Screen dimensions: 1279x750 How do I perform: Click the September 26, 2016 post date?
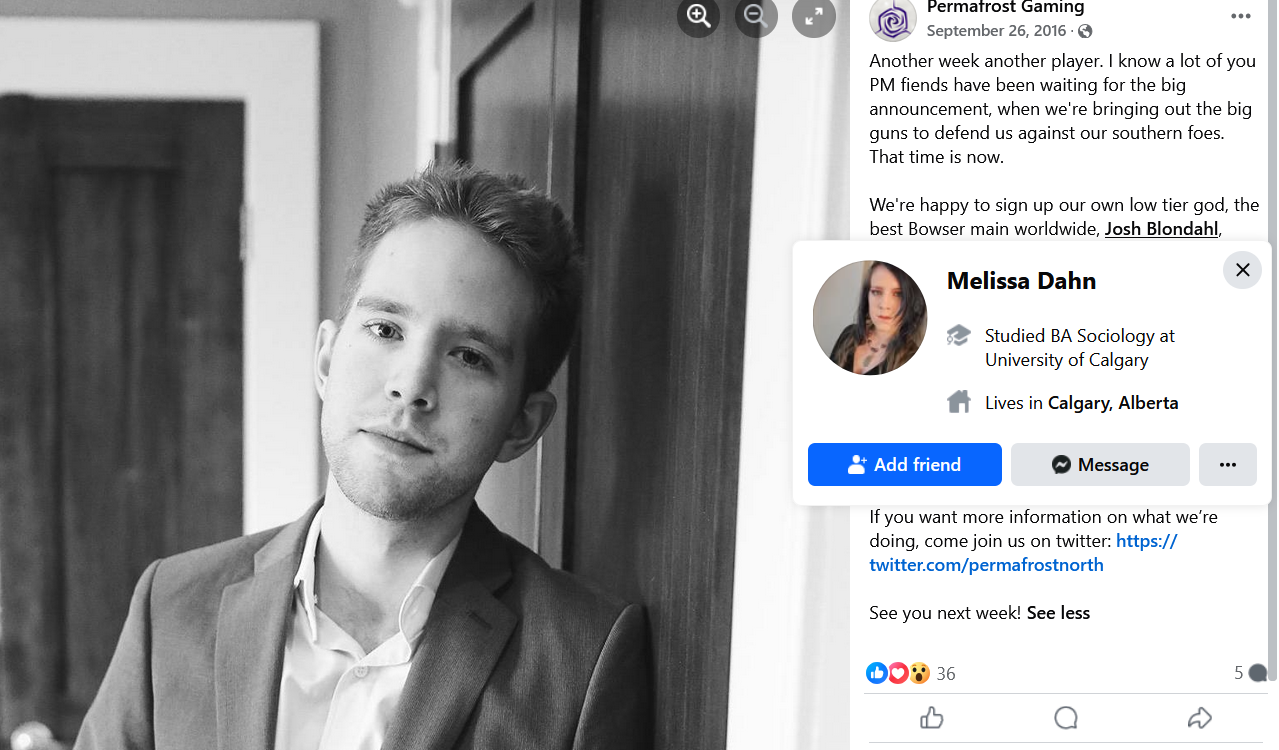pyautogui.click(x=997, y=31)
